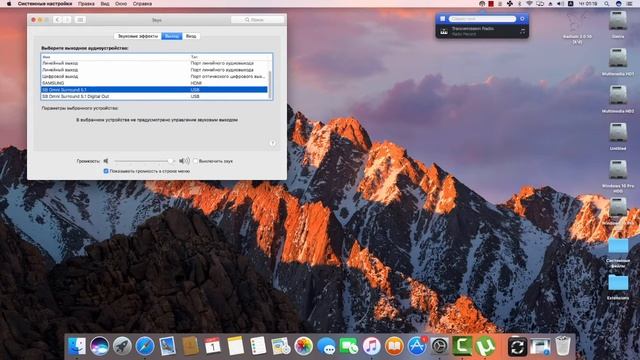Launch Siri from the Dock
This screenshot has width=640, height=360.
pyautogui.click(x=99, y=346)
